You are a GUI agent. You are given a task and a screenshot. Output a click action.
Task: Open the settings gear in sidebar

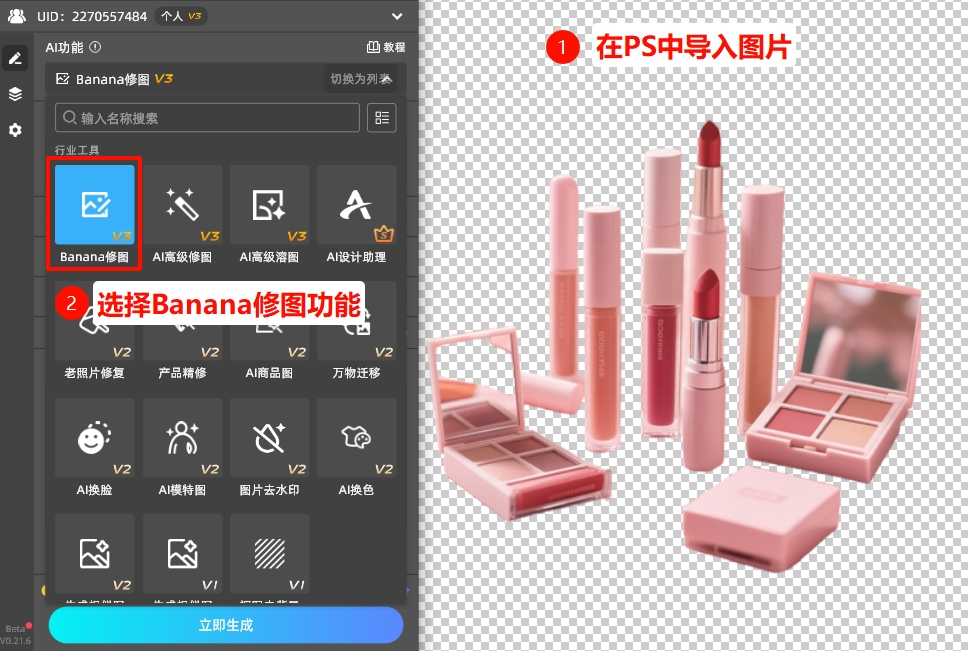15,130
